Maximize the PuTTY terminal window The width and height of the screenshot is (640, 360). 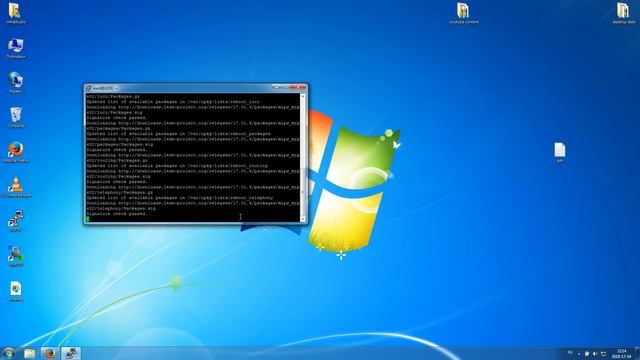285,87
